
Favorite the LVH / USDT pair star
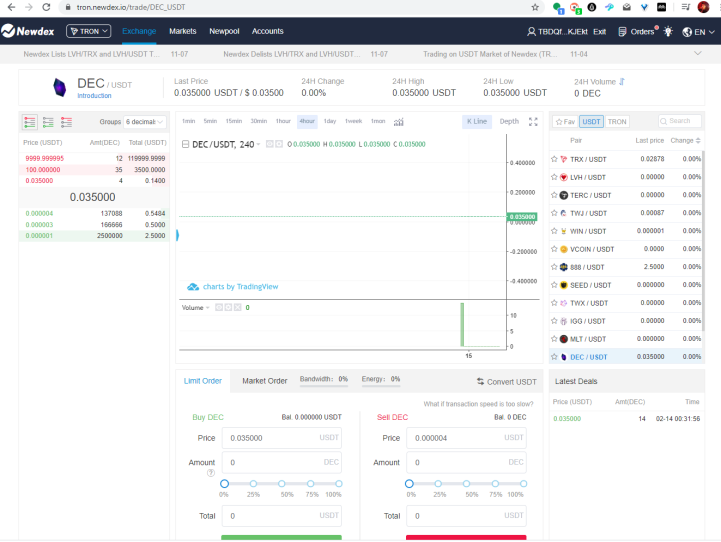click(554, 177)
